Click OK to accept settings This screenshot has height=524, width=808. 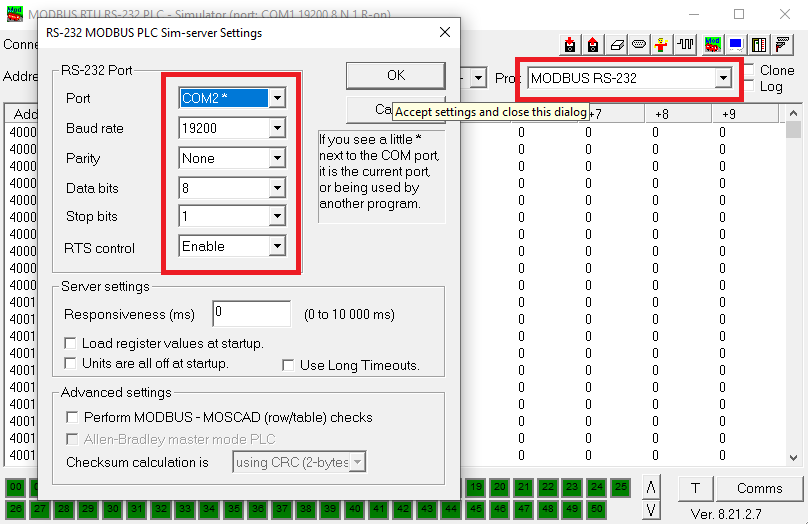(396, 75)
